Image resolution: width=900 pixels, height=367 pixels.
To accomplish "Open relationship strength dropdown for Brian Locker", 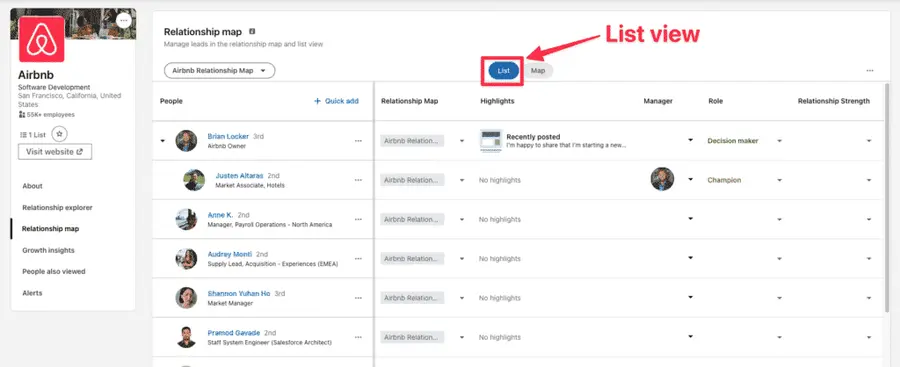I will click(869, 141).
